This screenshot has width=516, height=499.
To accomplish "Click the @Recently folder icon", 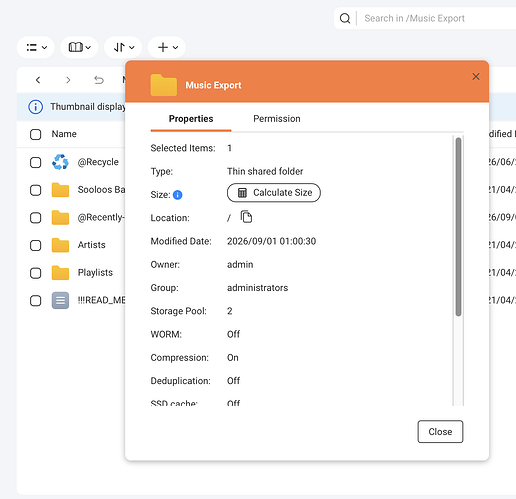I will pyautogui.click(x=60, y=218).
